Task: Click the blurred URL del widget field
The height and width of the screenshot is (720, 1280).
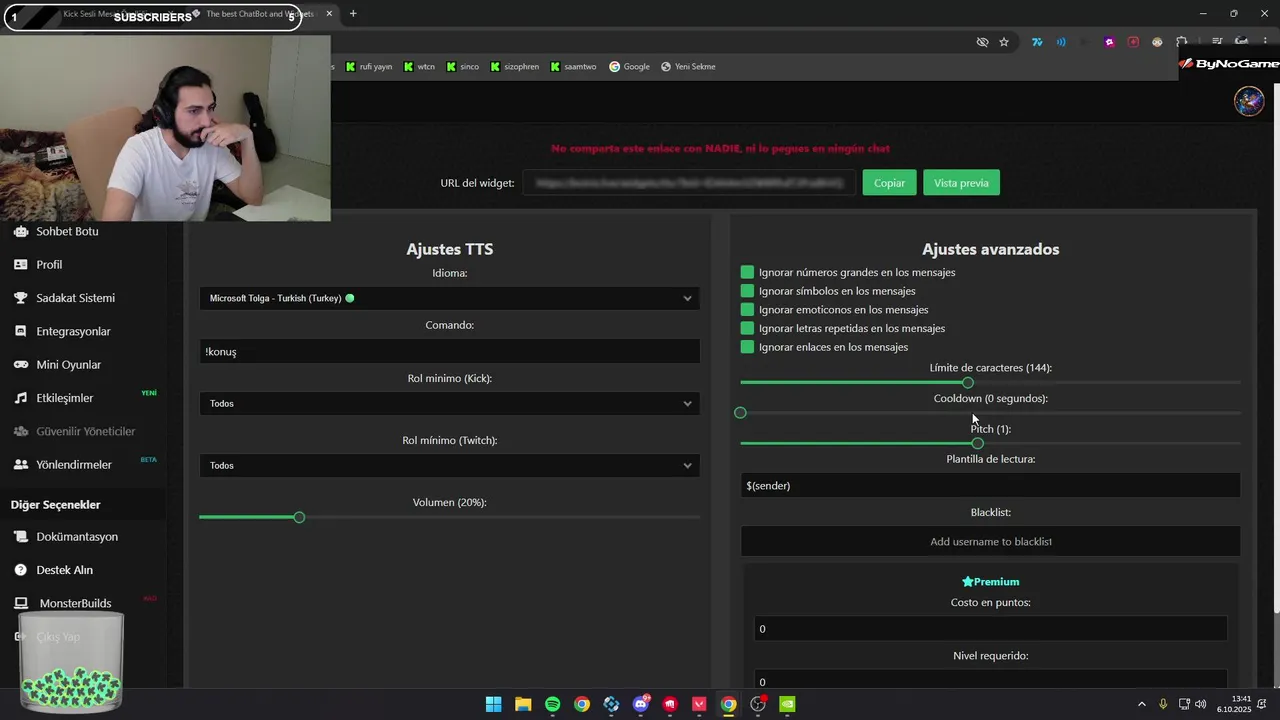Action: point(688,183)
